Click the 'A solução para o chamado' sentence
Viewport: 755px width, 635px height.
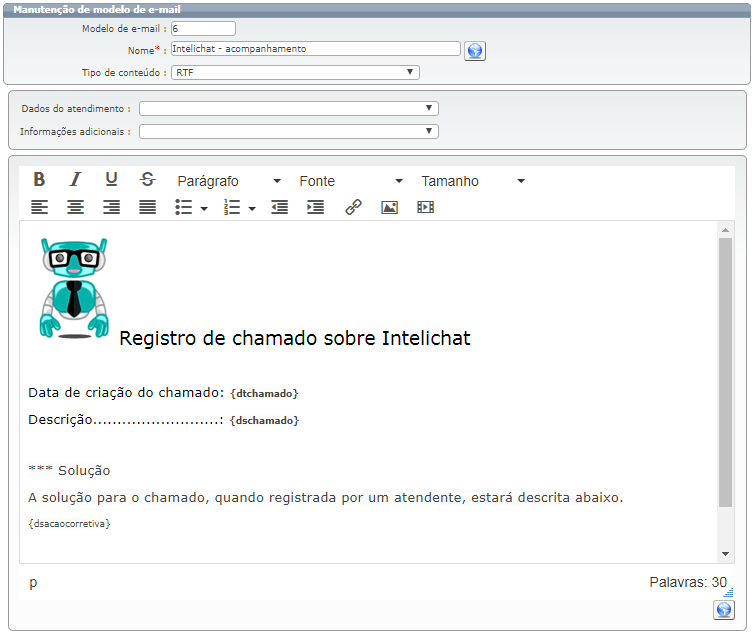click(x=325, y=497)
